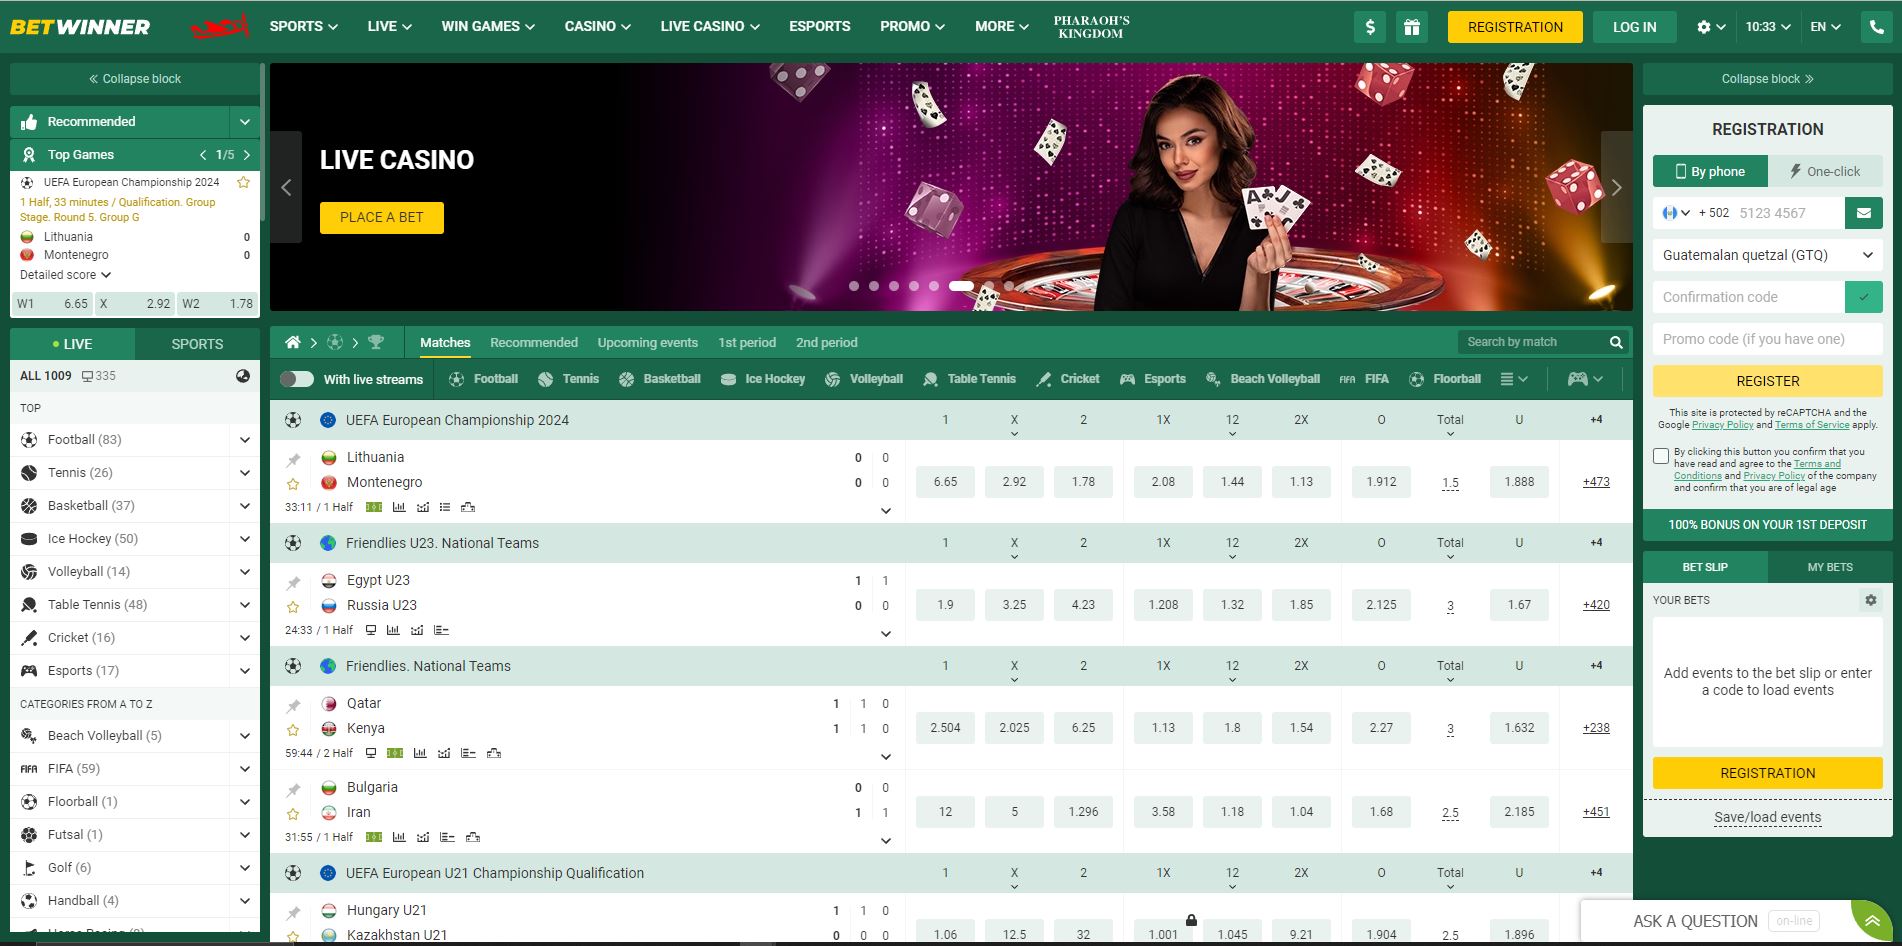Click left sidebar scrollbar
Image resolution: width=1902 pixels, height=946 pixels.
coord(262,140)
